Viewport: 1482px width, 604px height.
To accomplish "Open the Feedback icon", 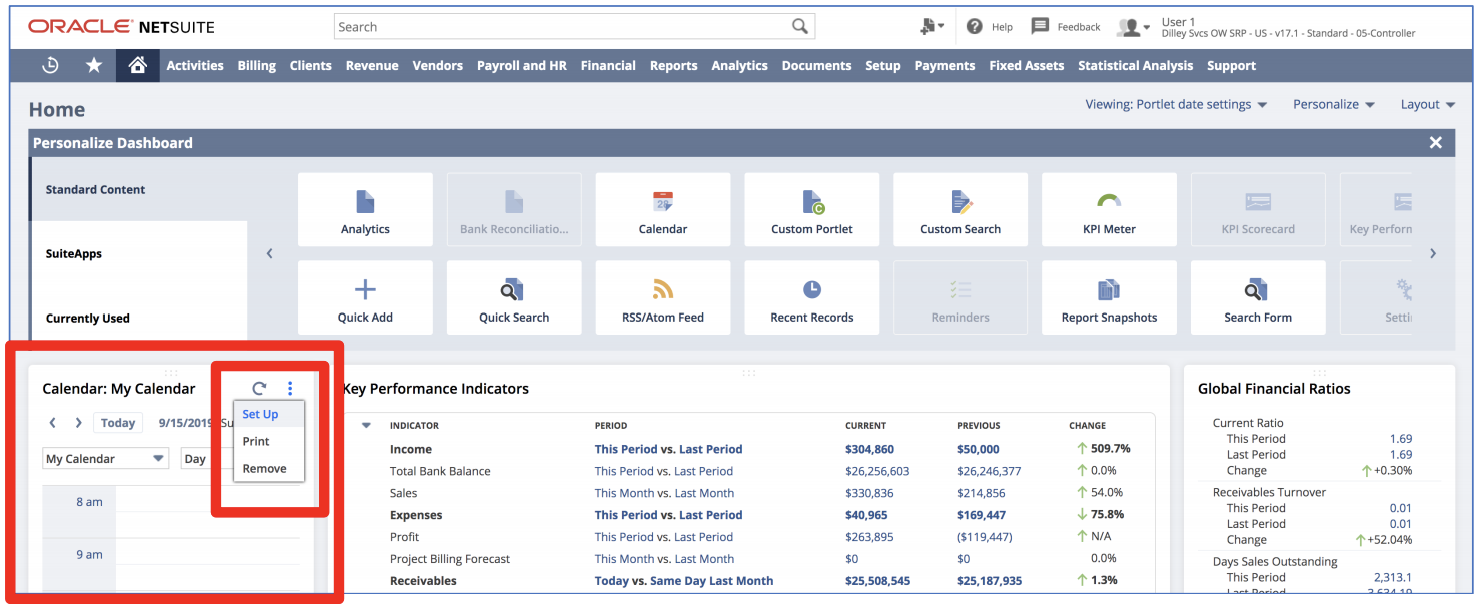I will [1040, 27].
